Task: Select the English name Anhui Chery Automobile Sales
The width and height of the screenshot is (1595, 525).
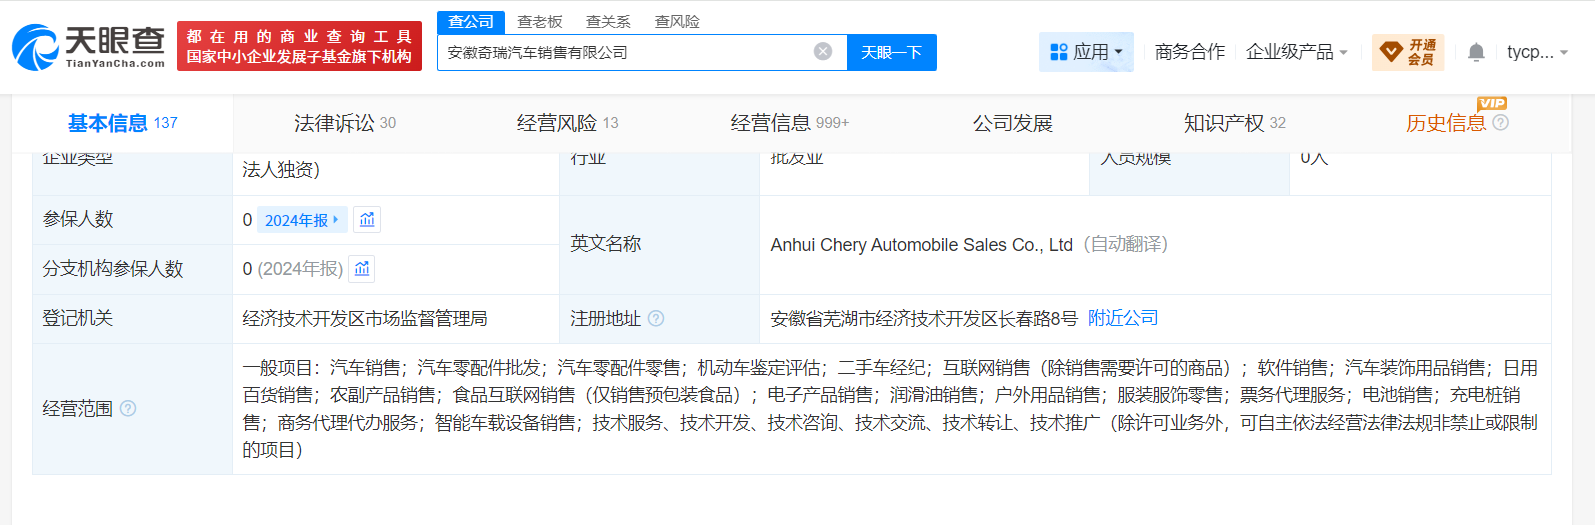Action: pos(921,245)
